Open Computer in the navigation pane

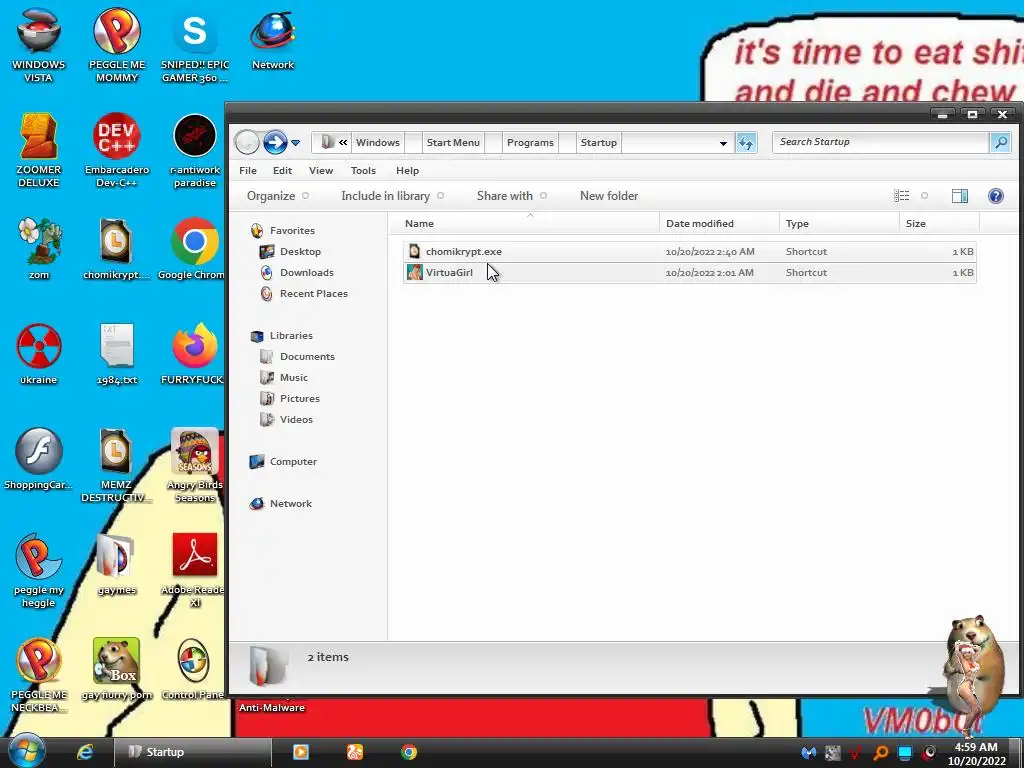(283, 462)
